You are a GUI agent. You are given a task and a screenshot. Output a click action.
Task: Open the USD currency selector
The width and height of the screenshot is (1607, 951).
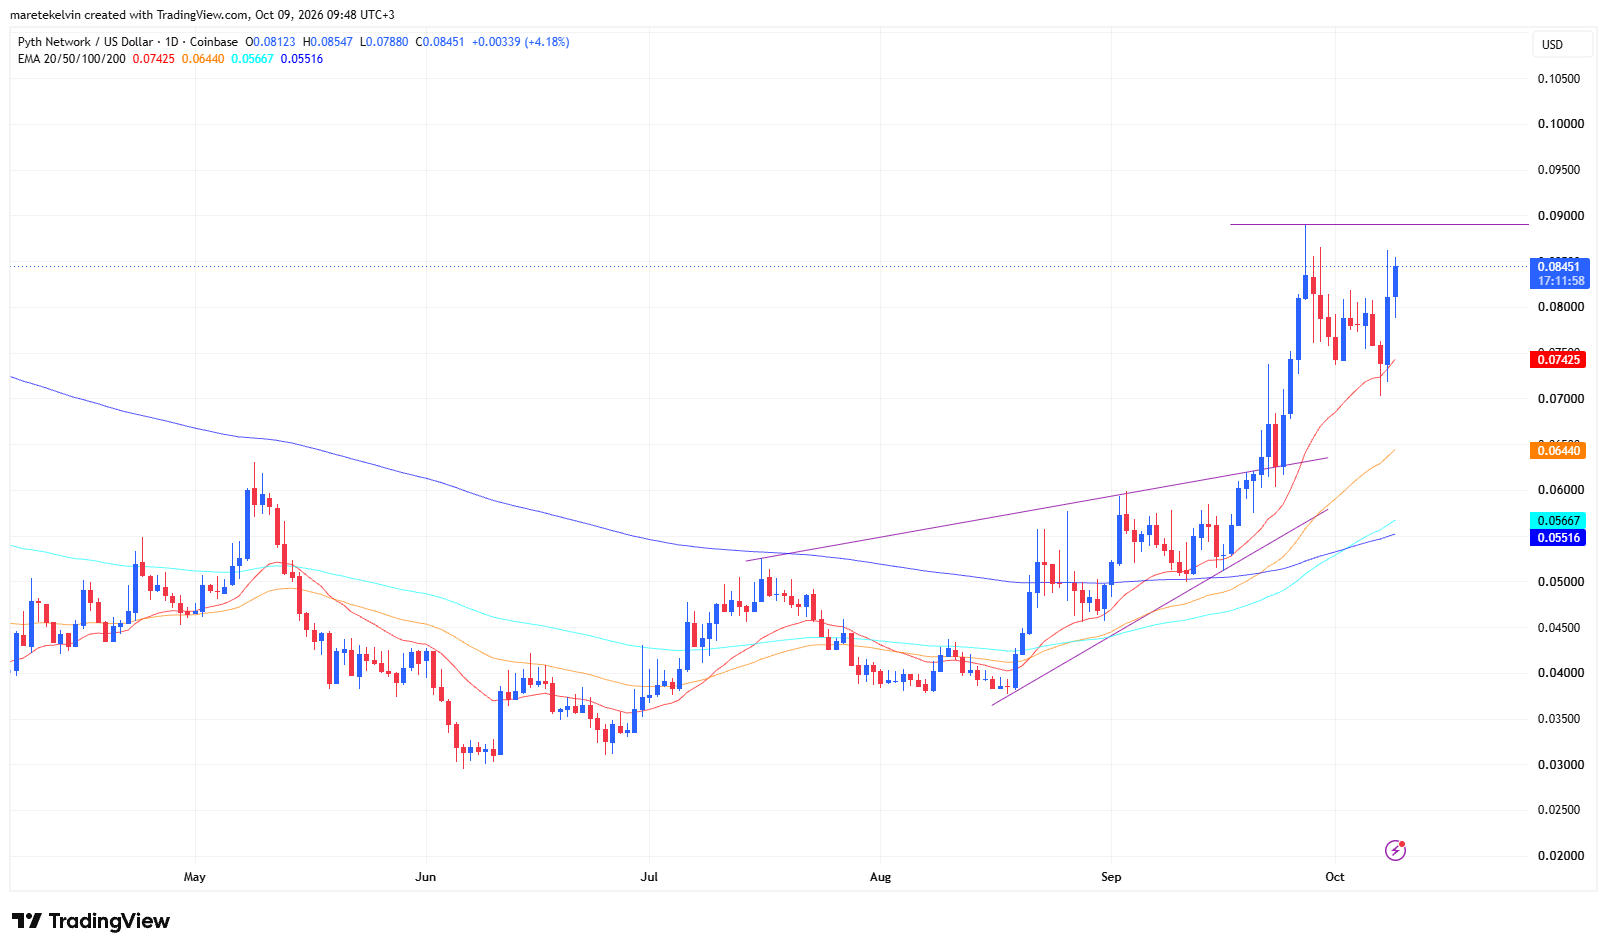click(1563, 44)
